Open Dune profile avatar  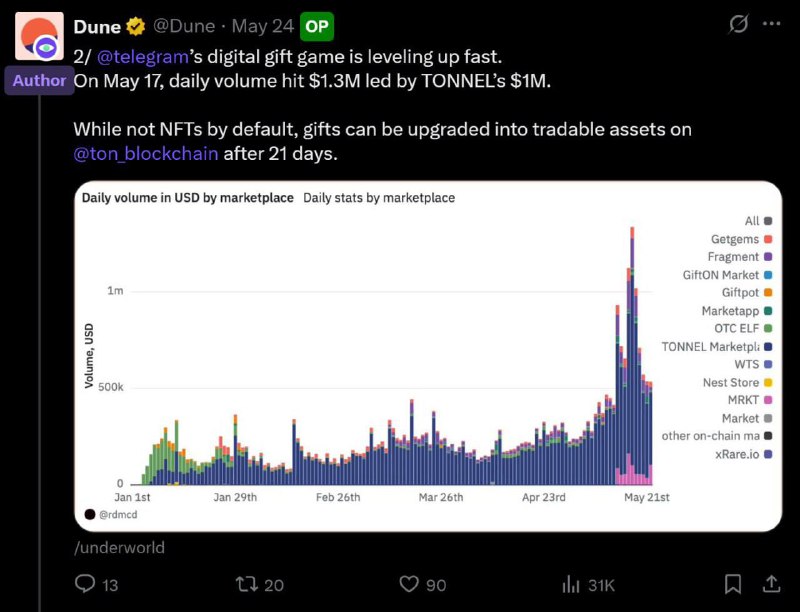click(39, 36)
